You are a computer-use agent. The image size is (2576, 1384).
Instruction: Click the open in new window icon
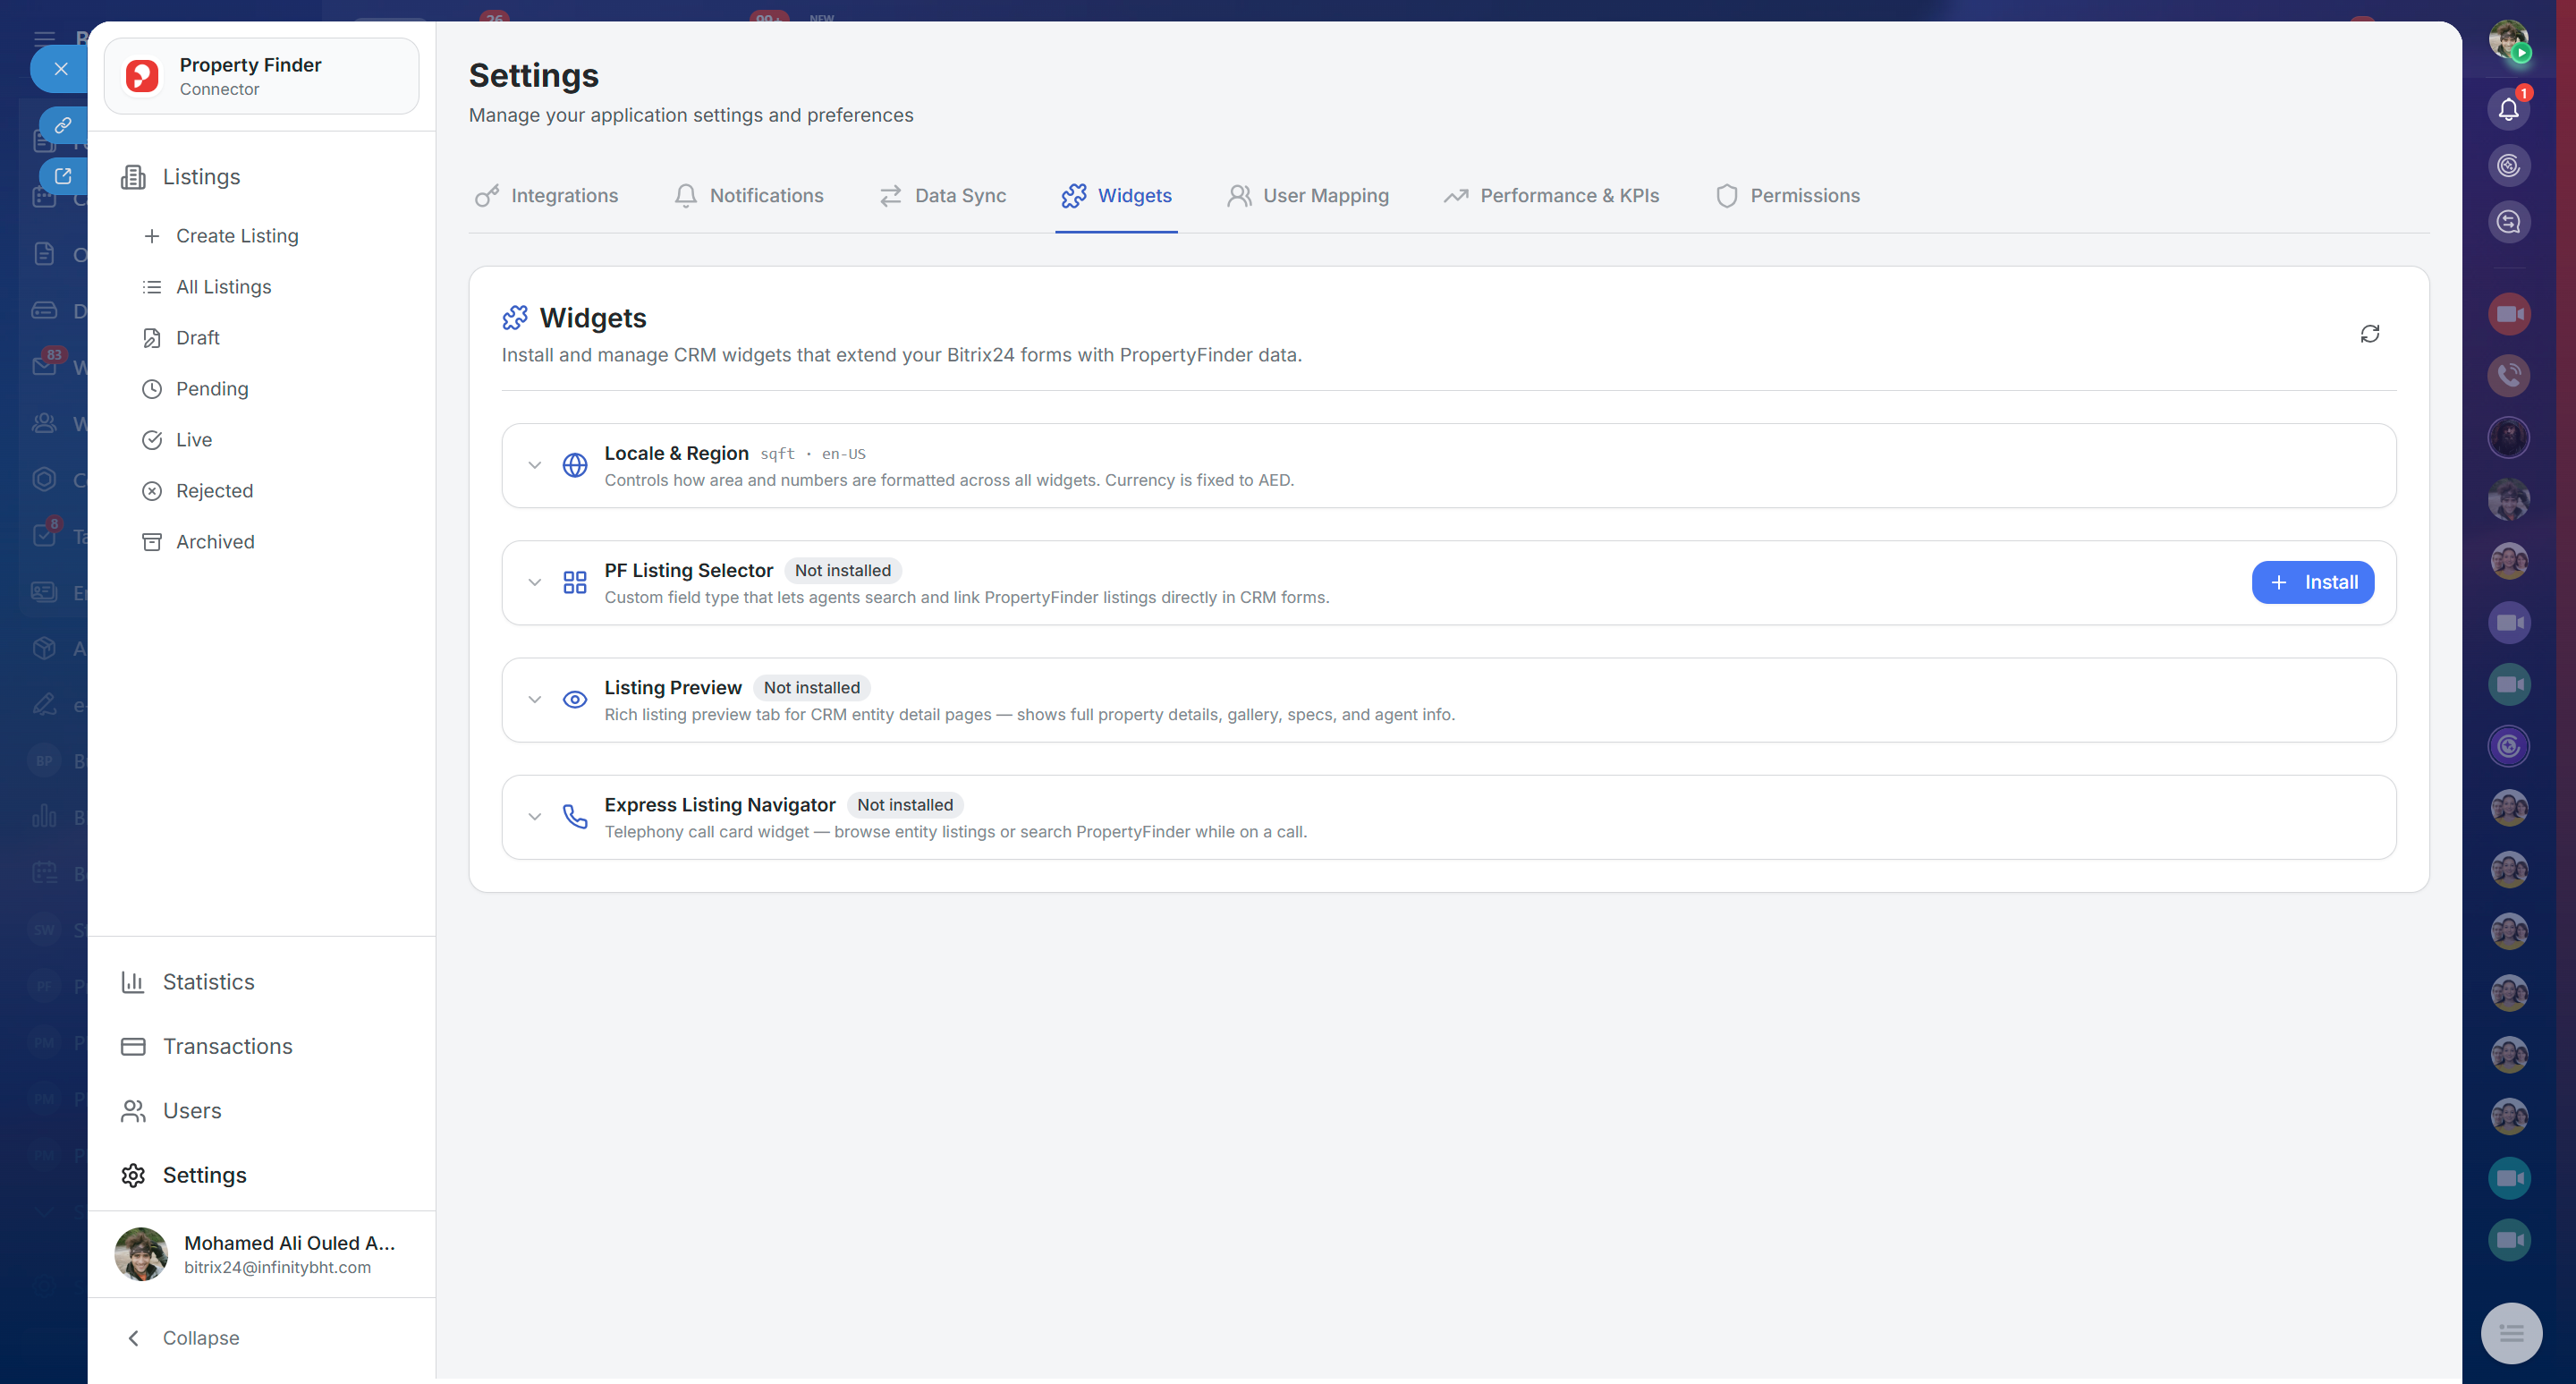click(x=63, y=176)
